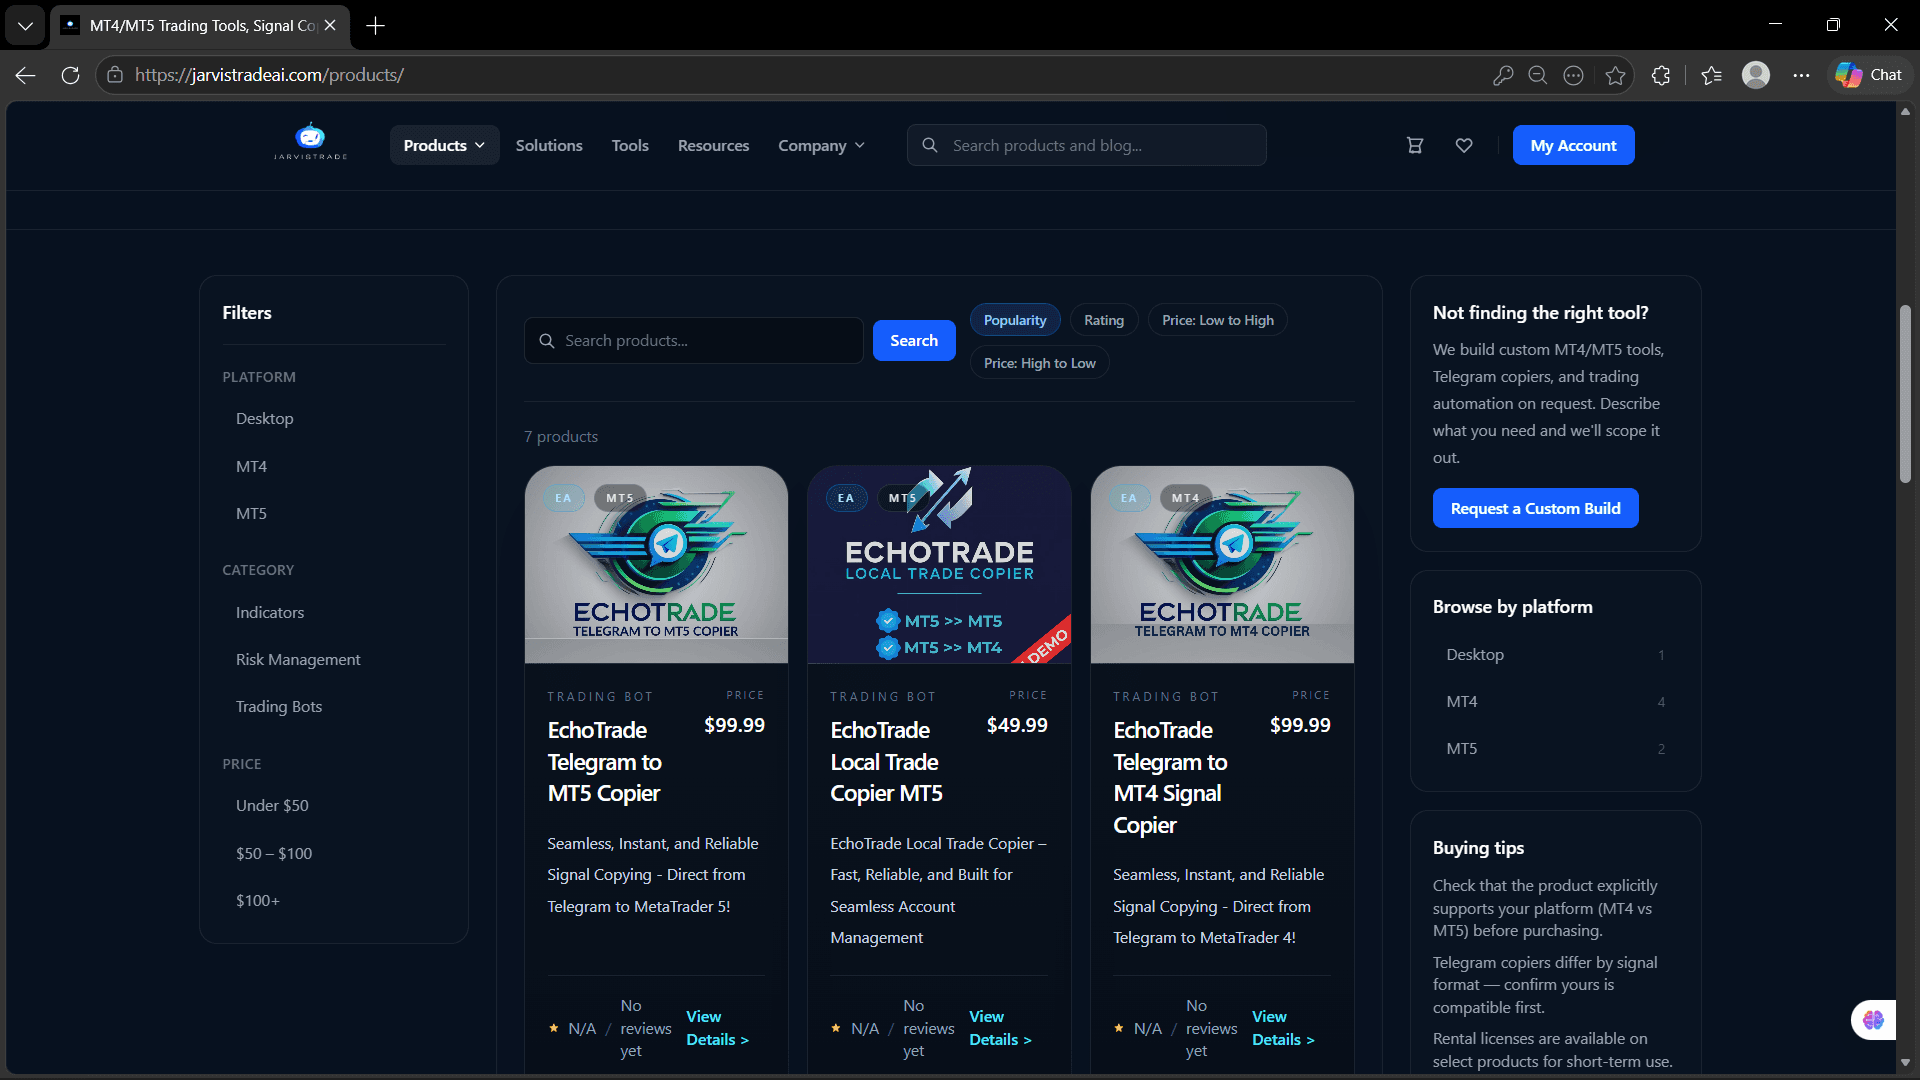Filter price $100+
The width and height of the screenshot is (1920, 1080).
(258, 901)
